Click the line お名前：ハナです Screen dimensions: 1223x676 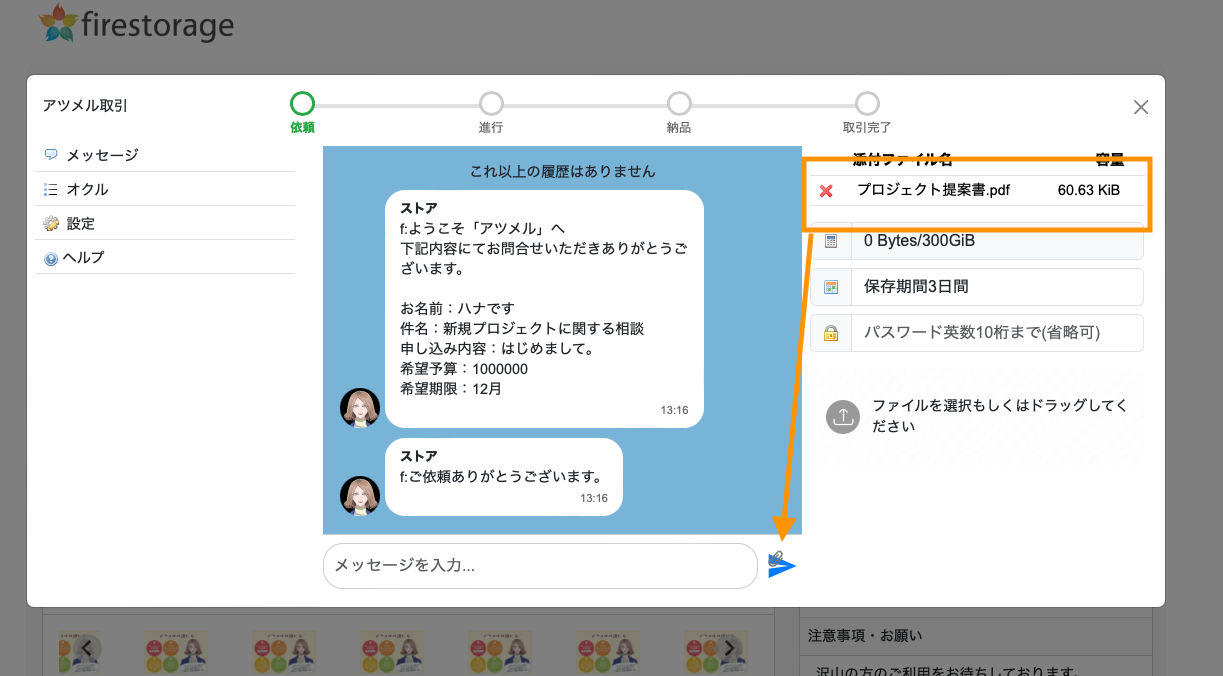click(457, 307)
